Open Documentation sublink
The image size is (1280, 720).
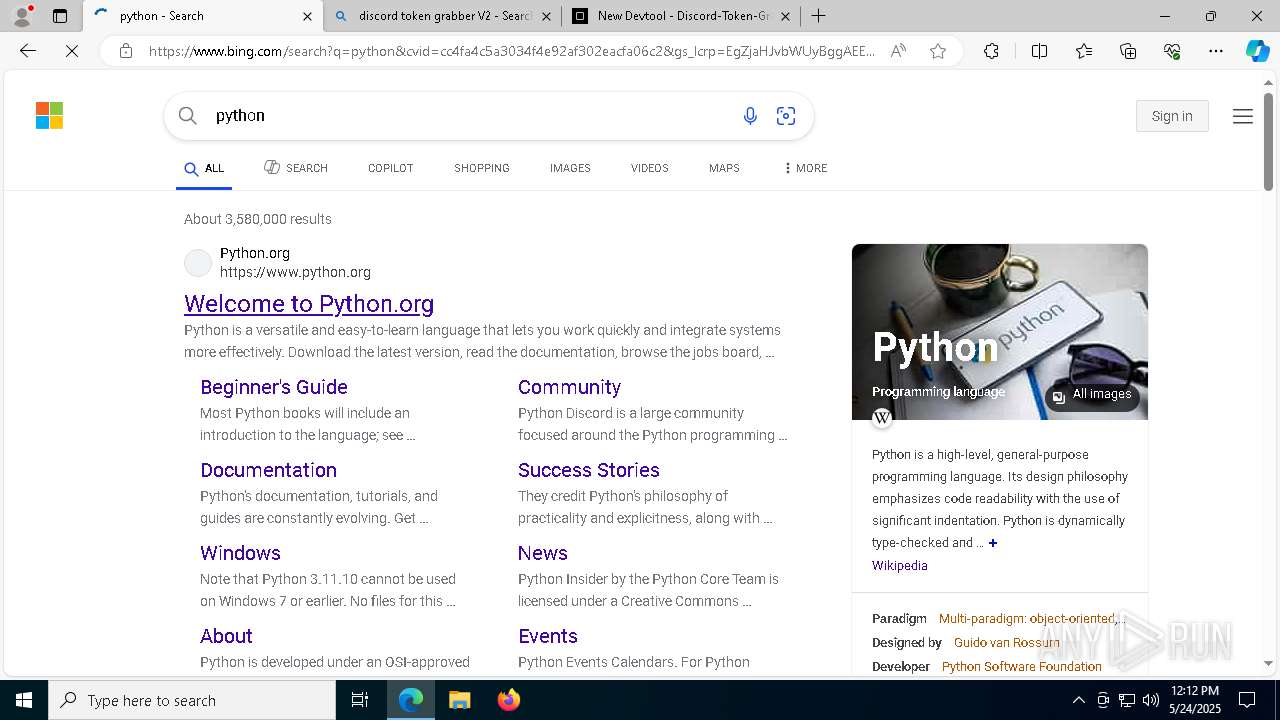(268, 470)
